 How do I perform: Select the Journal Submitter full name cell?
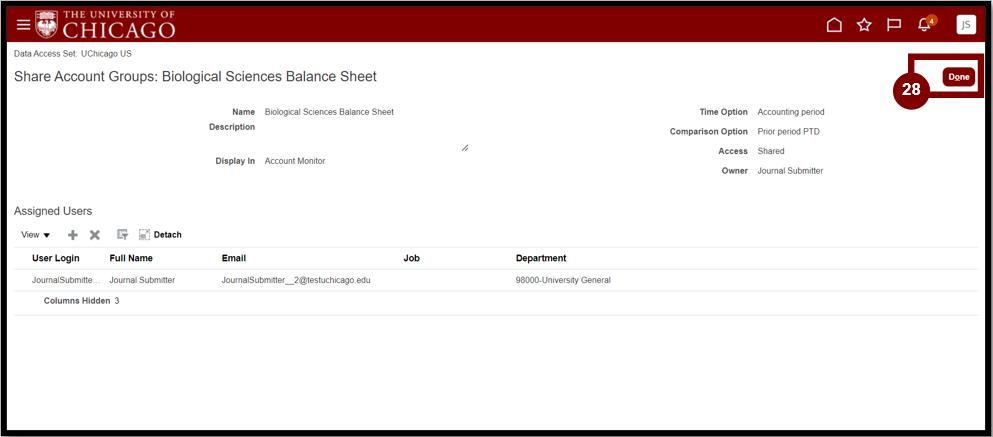point(142,280)
